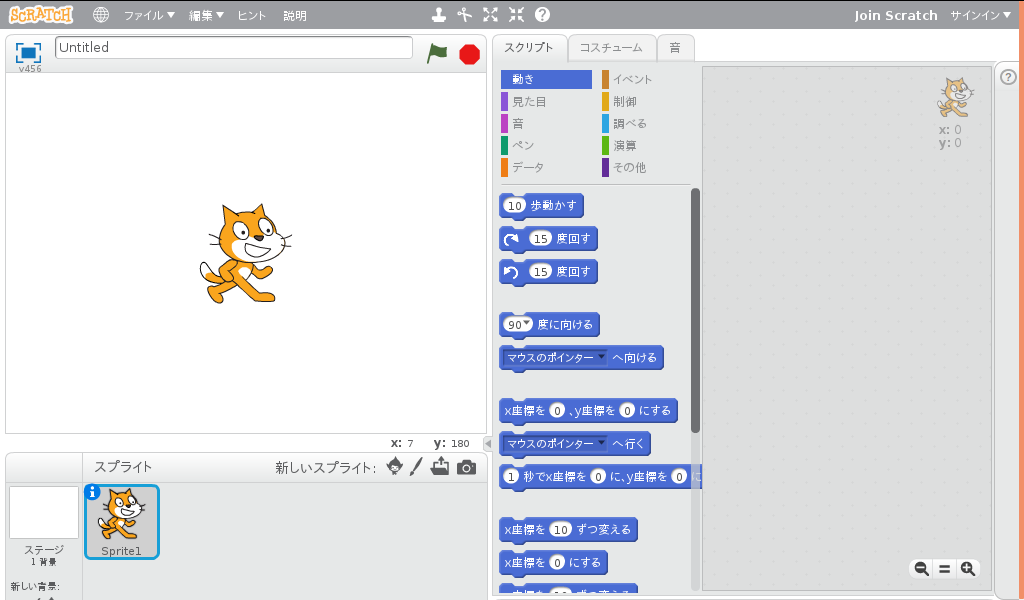1024x600 pixels.
Task: Click x field in x座標を0,y座標を0にする block
Action: [x=556, y=411]
